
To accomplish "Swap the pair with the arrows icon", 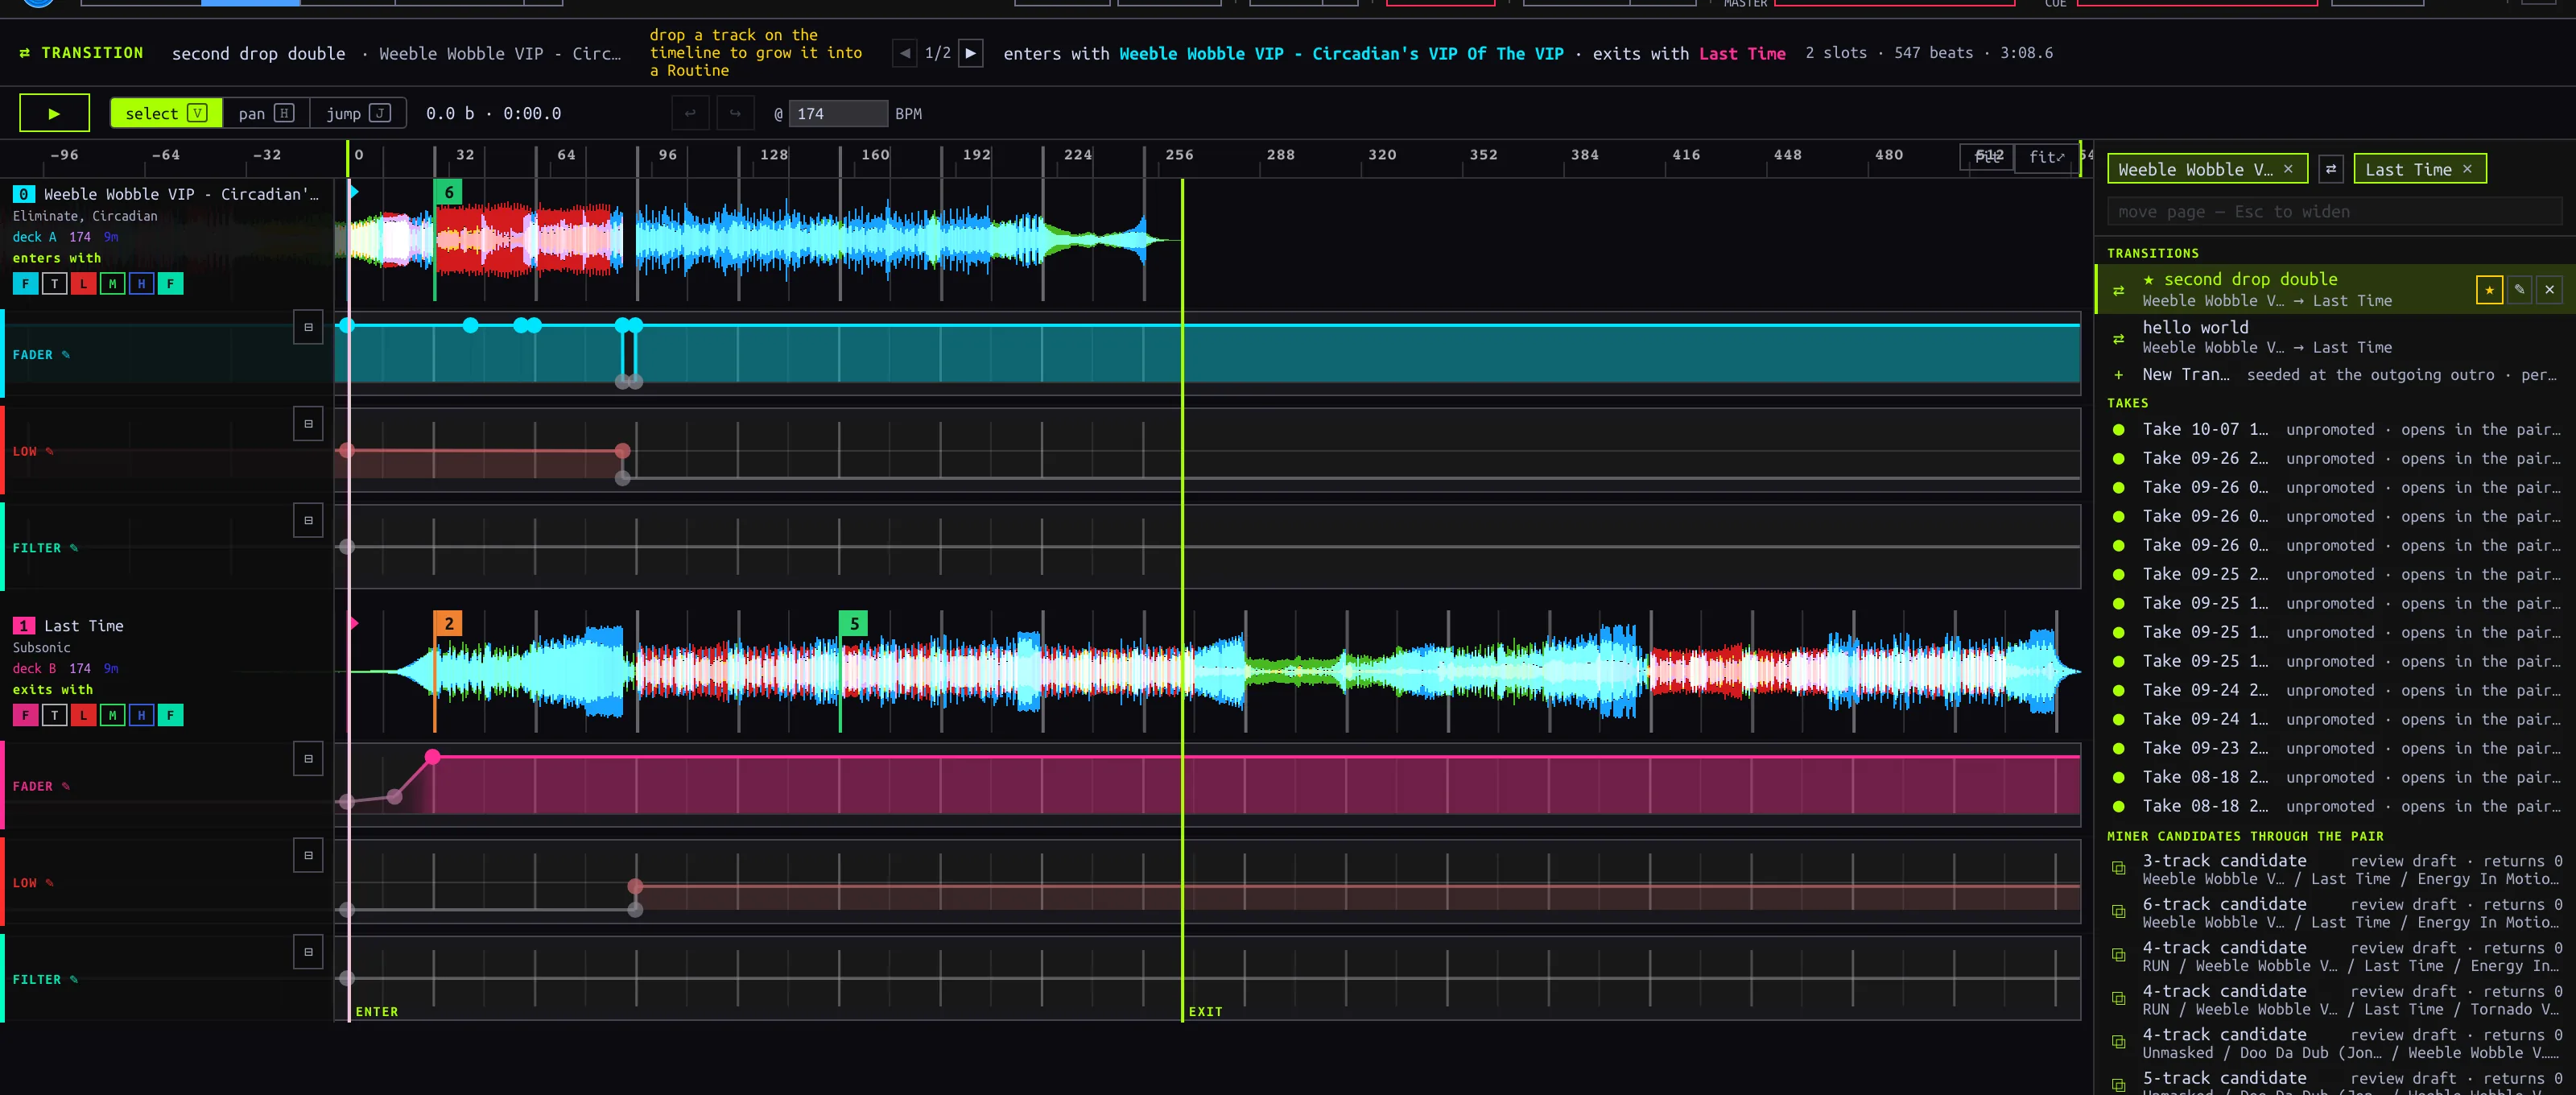I will point(2331,169).
